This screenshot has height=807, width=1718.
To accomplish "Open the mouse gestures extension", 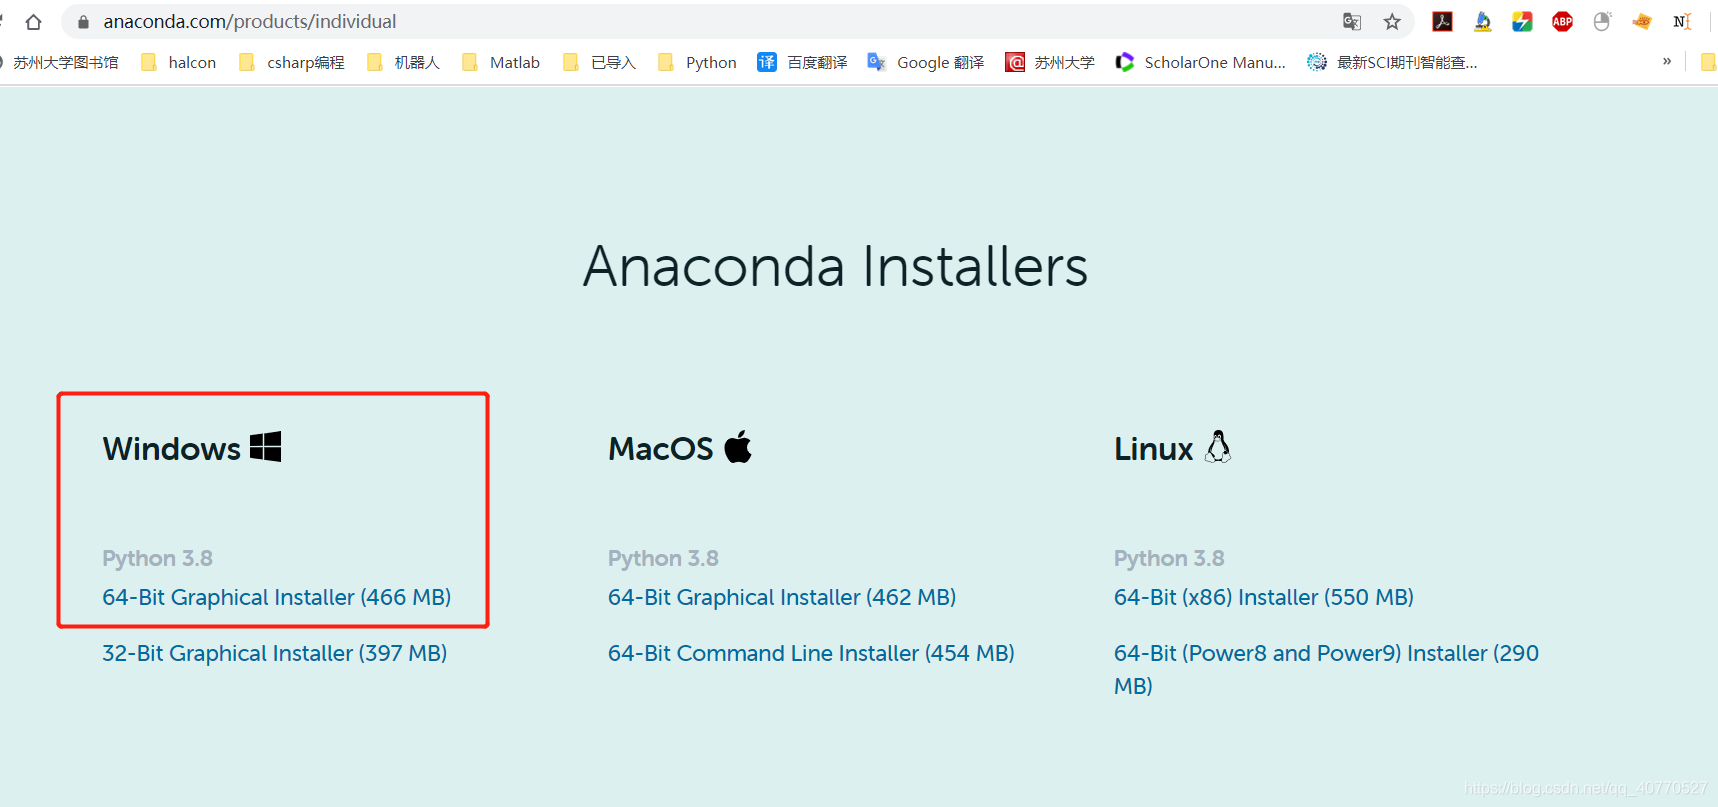I will tap(1602, 21).
